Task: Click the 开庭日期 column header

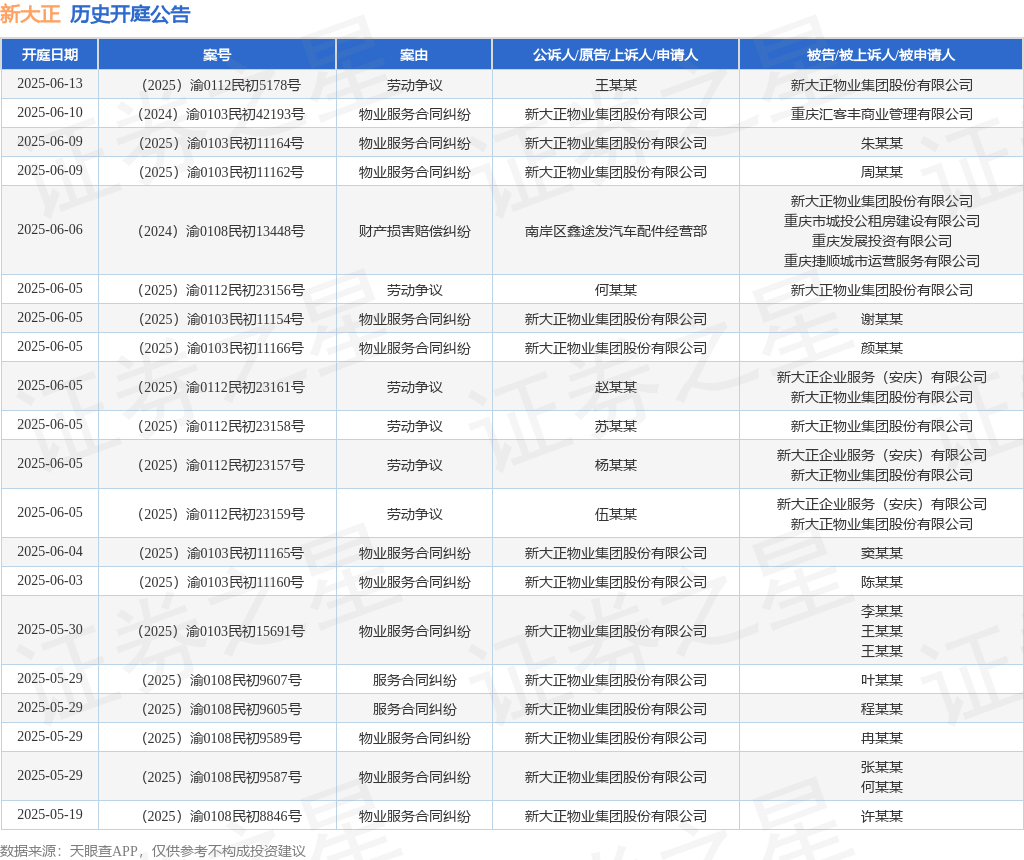Action: 50,55
